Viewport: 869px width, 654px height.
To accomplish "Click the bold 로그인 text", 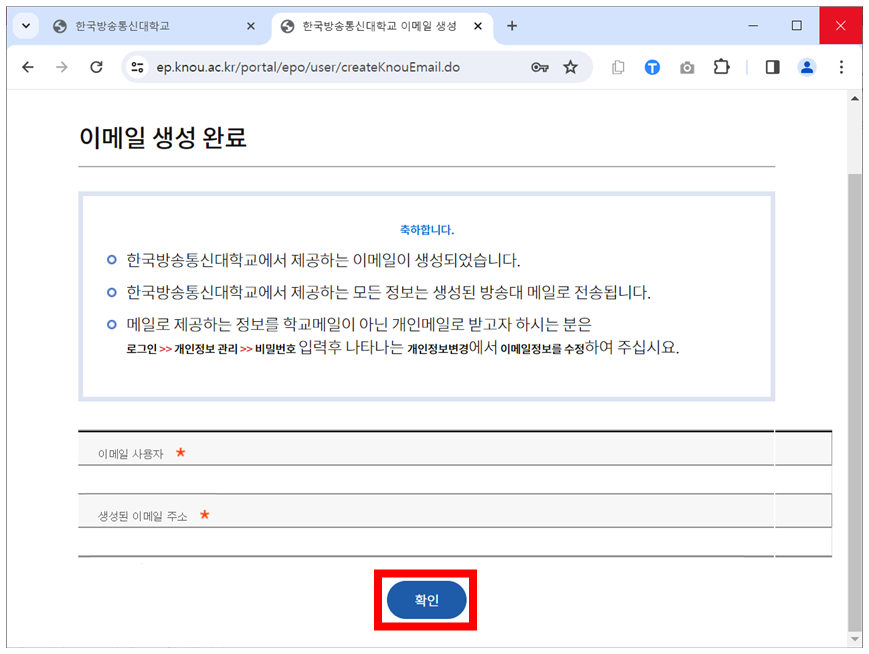I will (x=141, y=349).
